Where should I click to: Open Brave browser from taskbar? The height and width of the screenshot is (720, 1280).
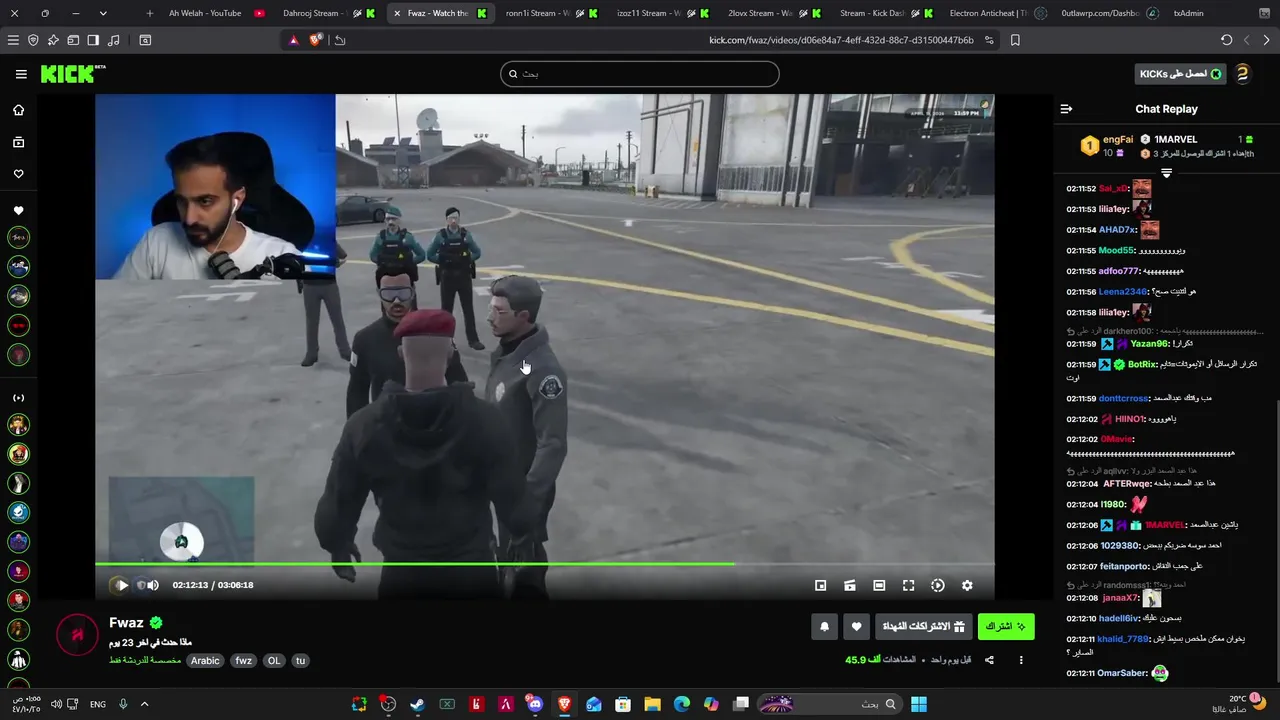coord(564,704)
